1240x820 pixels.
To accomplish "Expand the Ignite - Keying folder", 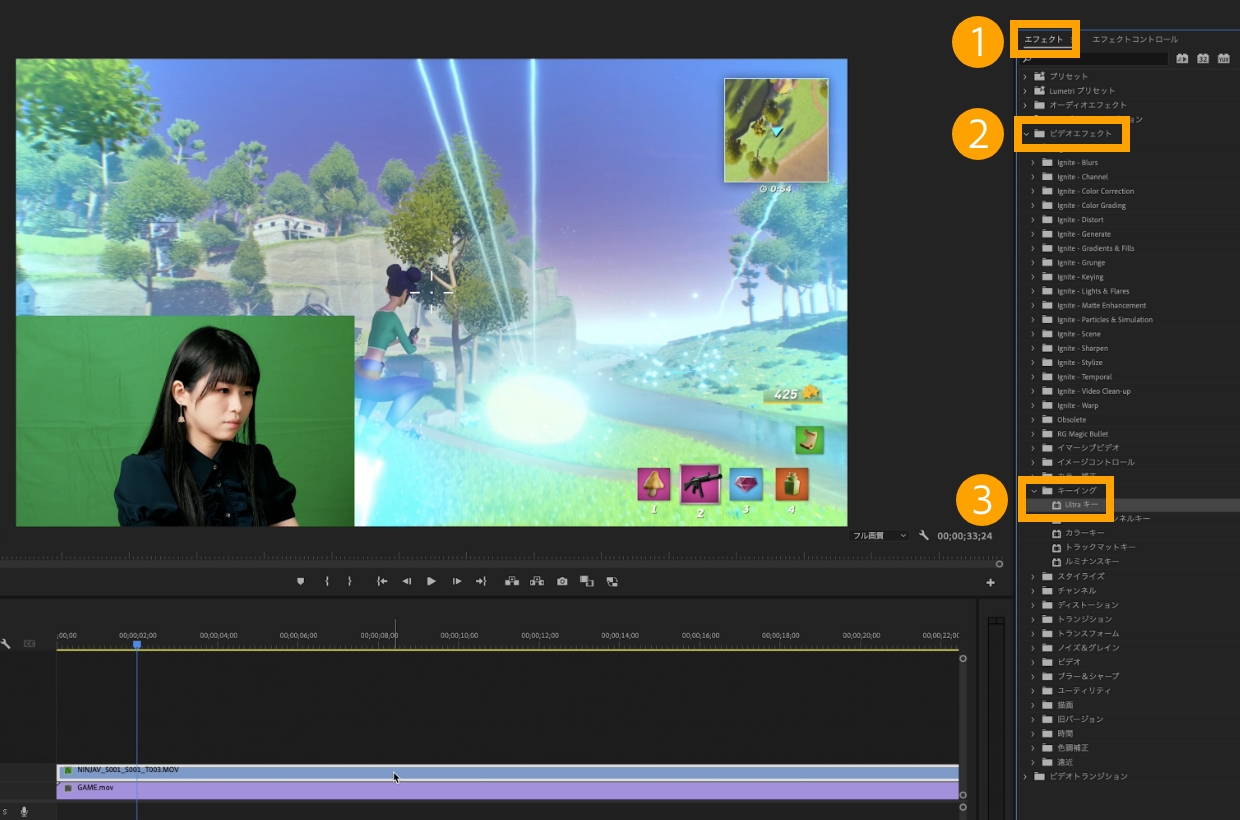I will [1033, 277].
